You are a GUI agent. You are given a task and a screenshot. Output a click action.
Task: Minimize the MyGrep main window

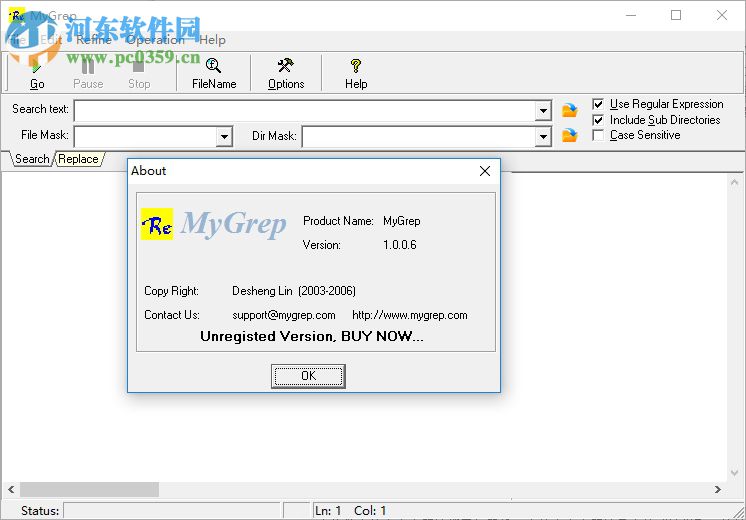click(x=631, y=15)
